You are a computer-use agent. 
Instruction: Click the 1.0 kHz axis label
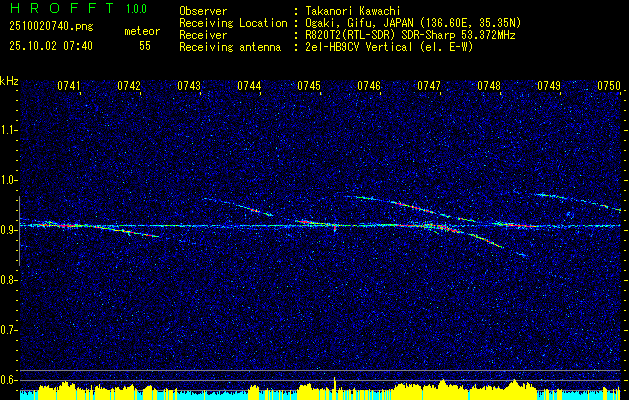point(8,180)
